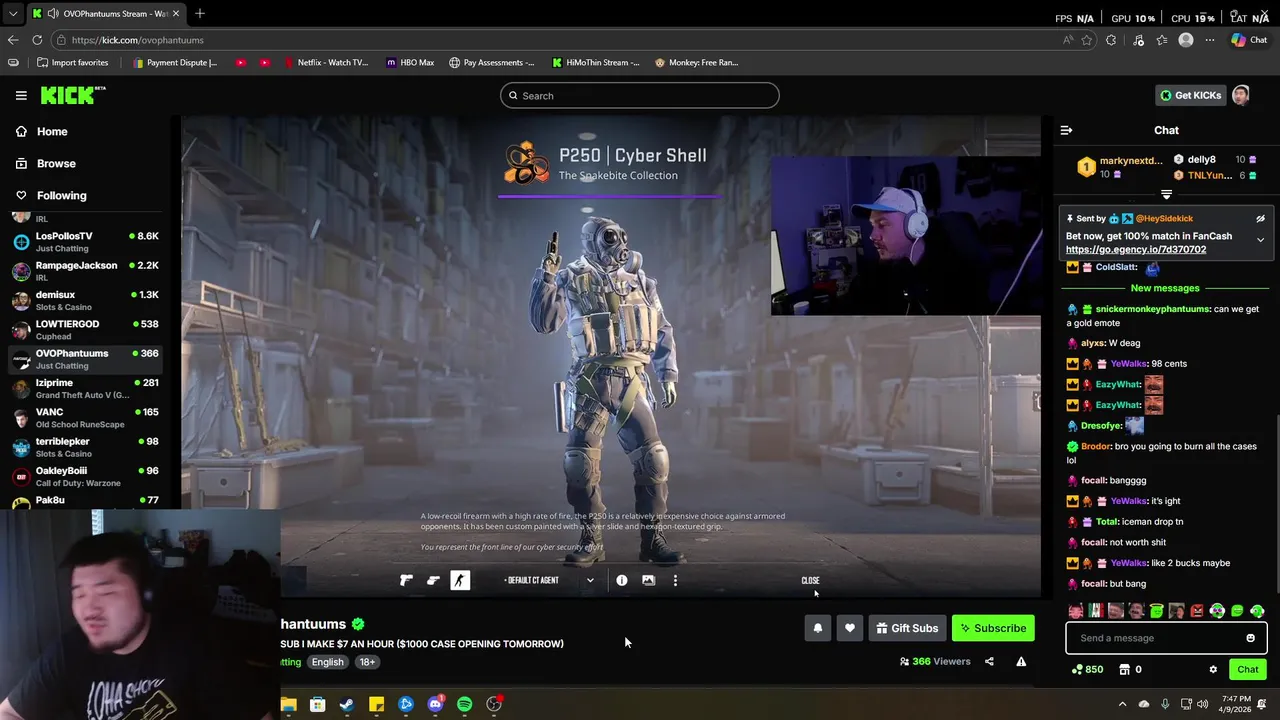Open the HBO Max bookmark
The width and height of the screenshot is (1280, 720).
pyautogui.click(x=409, y=62)
